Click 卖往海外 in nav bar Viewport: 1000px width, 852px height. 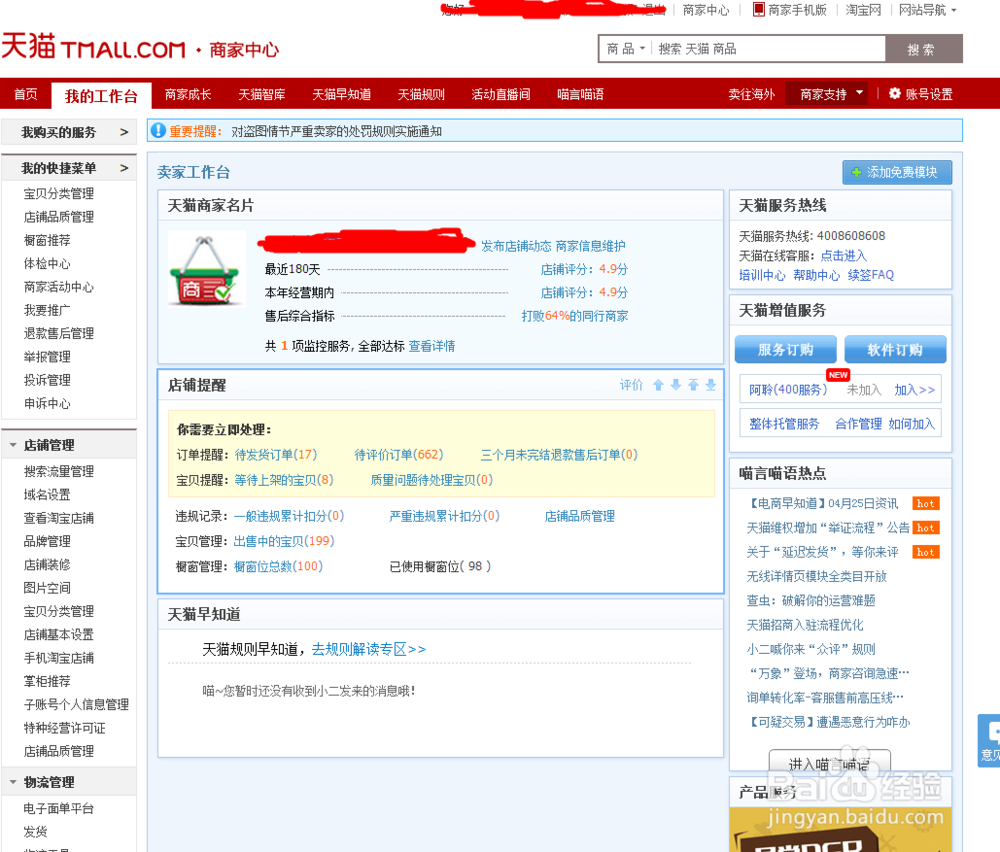click(x=751, y=94)
